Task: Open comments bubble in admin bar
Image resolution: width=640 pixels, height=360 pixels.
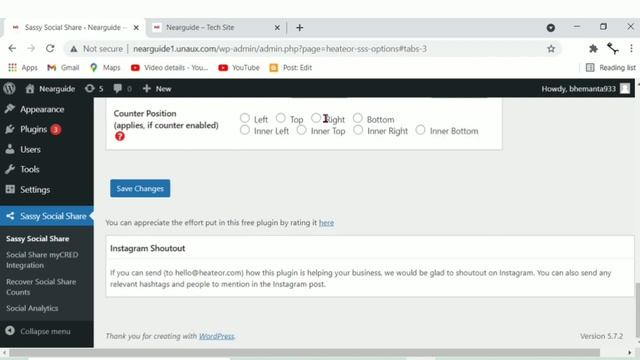Action: 122,89
